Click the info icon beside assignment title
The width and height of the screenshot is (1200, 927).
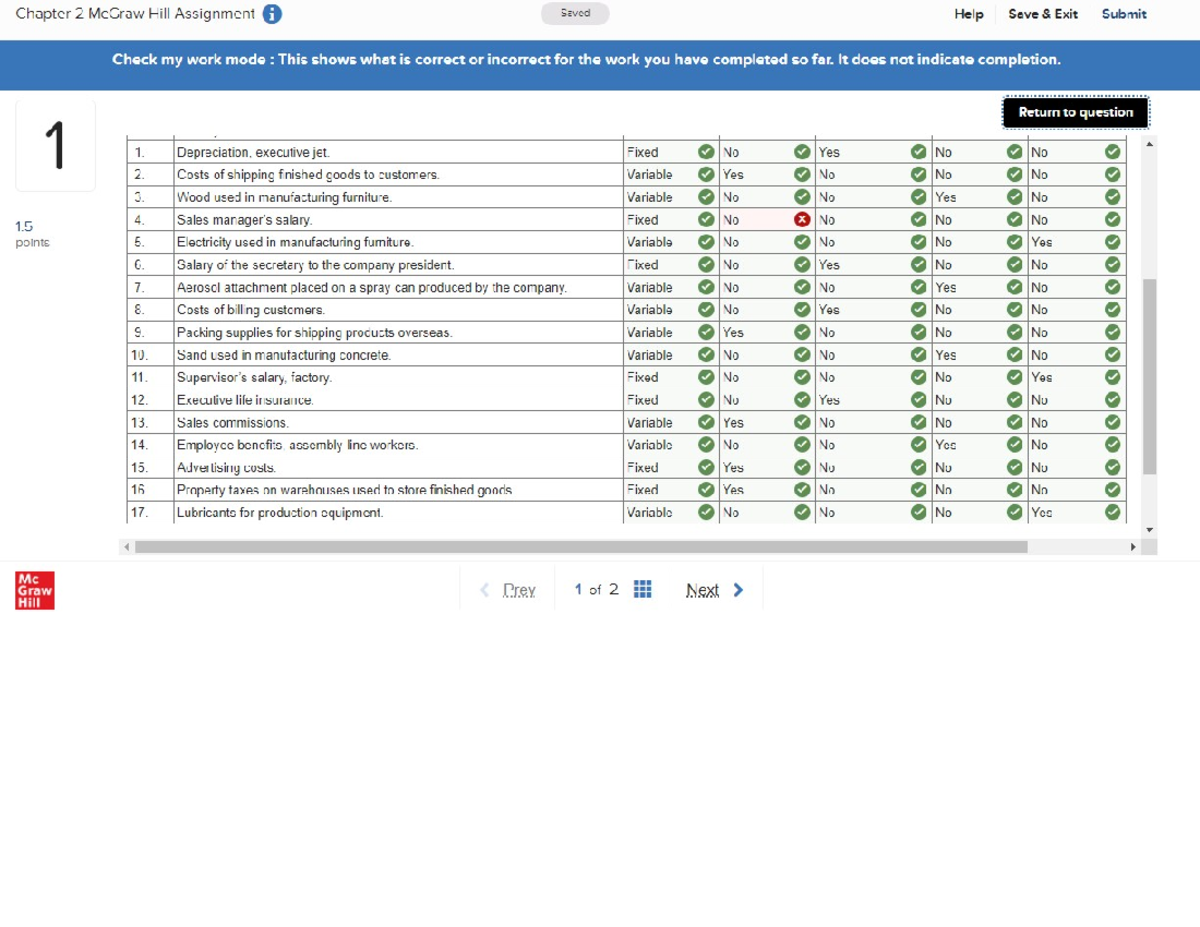click(x=272, y=14)
